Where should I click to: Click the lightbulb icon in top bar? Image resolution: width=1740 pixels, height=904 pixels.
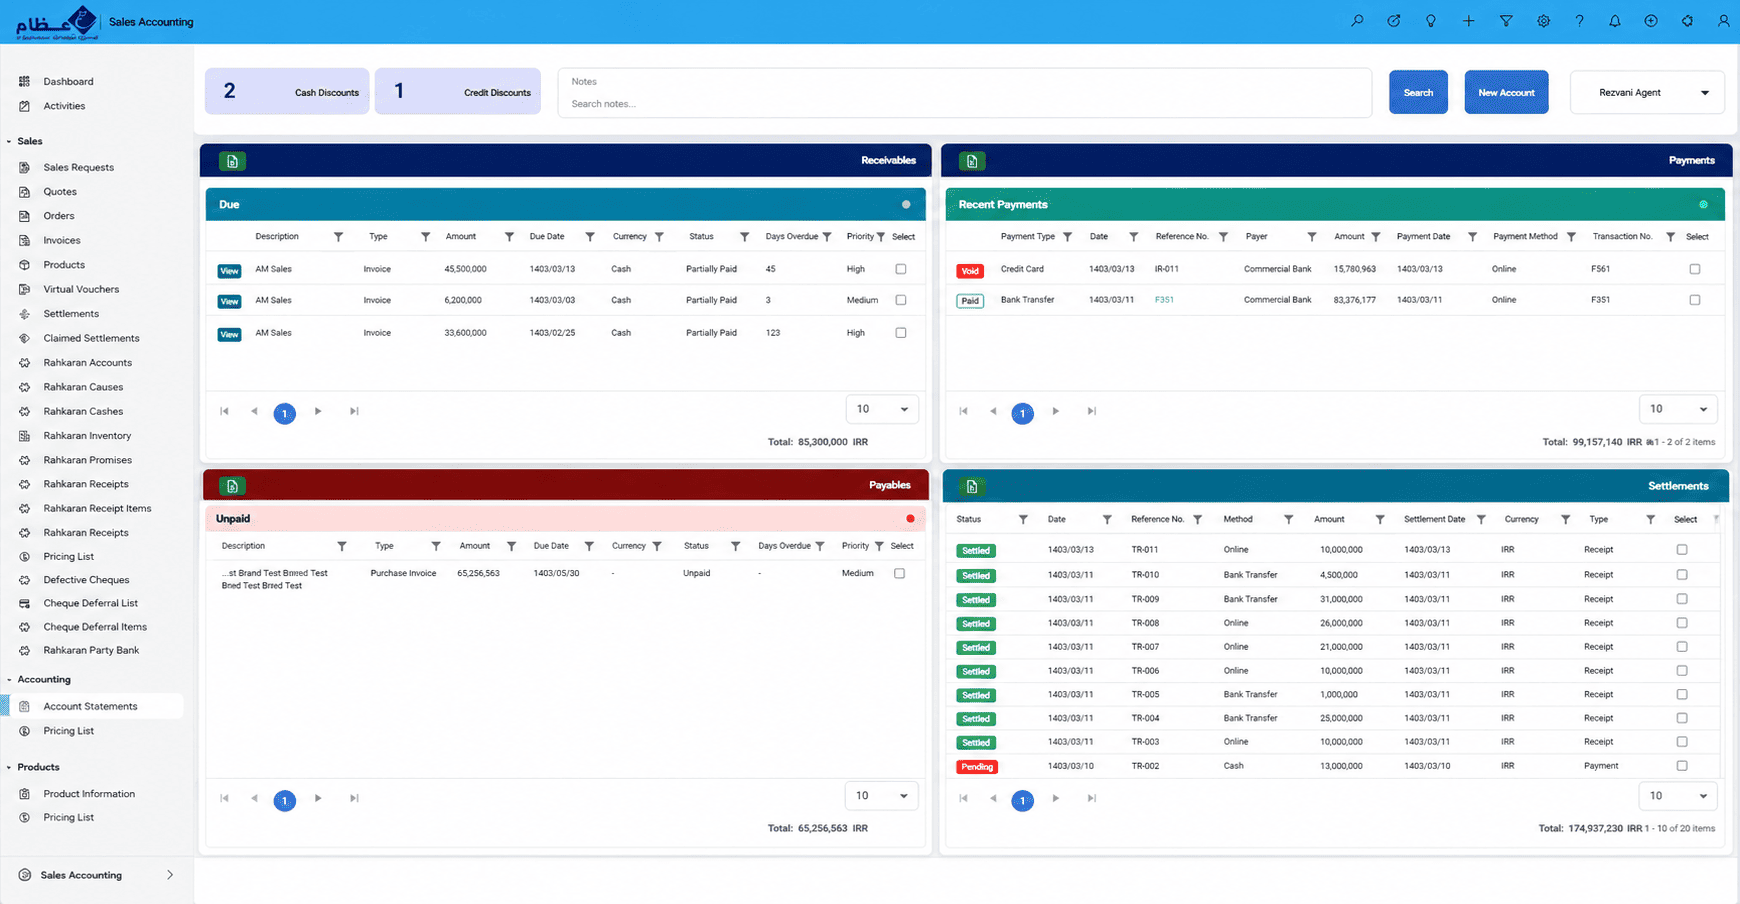tap(1431, 21)
